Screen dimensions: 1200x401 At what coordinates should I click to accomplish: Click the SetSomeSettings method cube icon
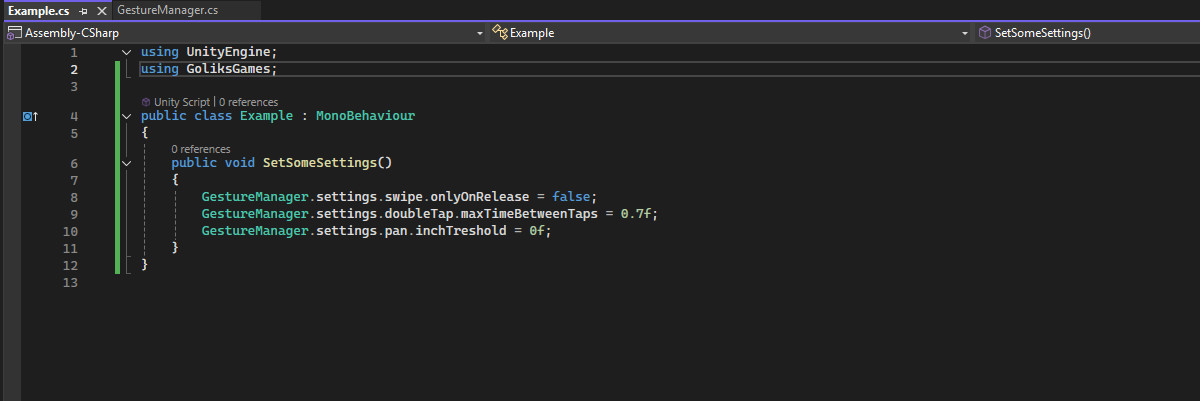tap(985, 33)
